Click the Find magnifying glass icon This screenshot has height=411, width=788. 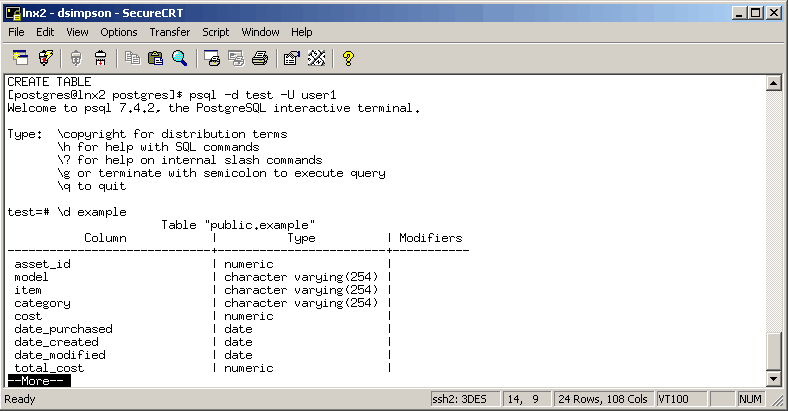coord(180,58)
